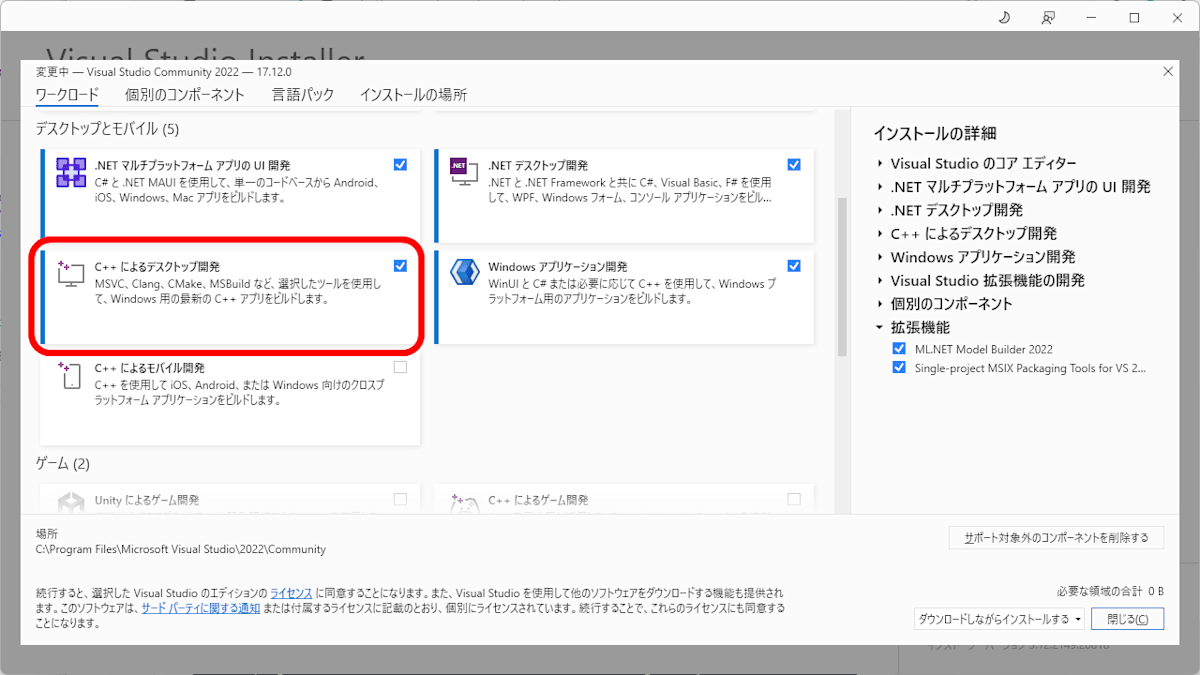Check C++ によるゲーム開発 checkbox
This screenshot has height=675, width=1200.
794,499
